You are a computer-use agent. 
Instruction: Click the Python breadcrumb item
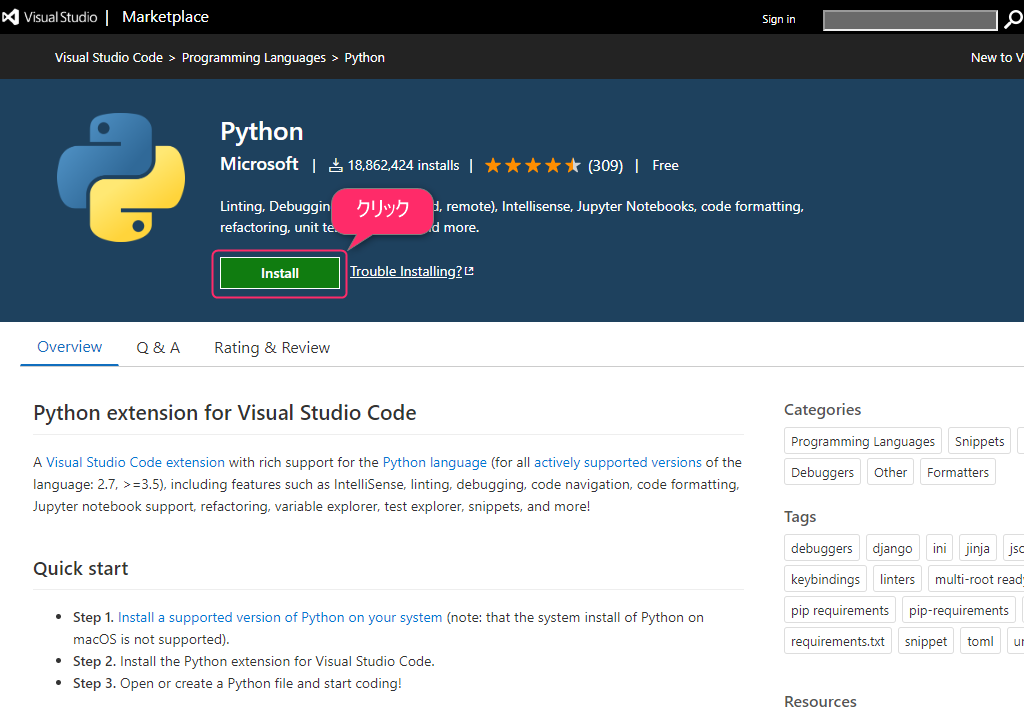pos(364,57)
